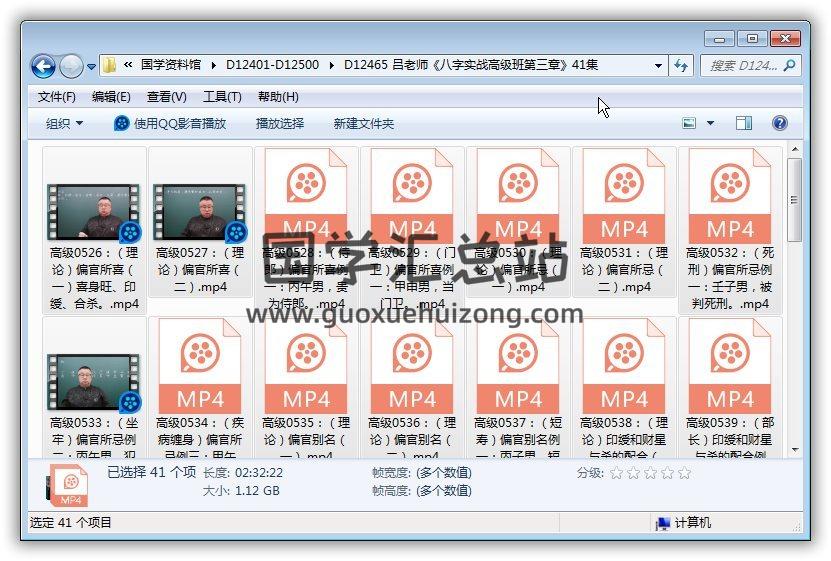
Task: Click the refresh button beside address bar
Action: (681, 65)
